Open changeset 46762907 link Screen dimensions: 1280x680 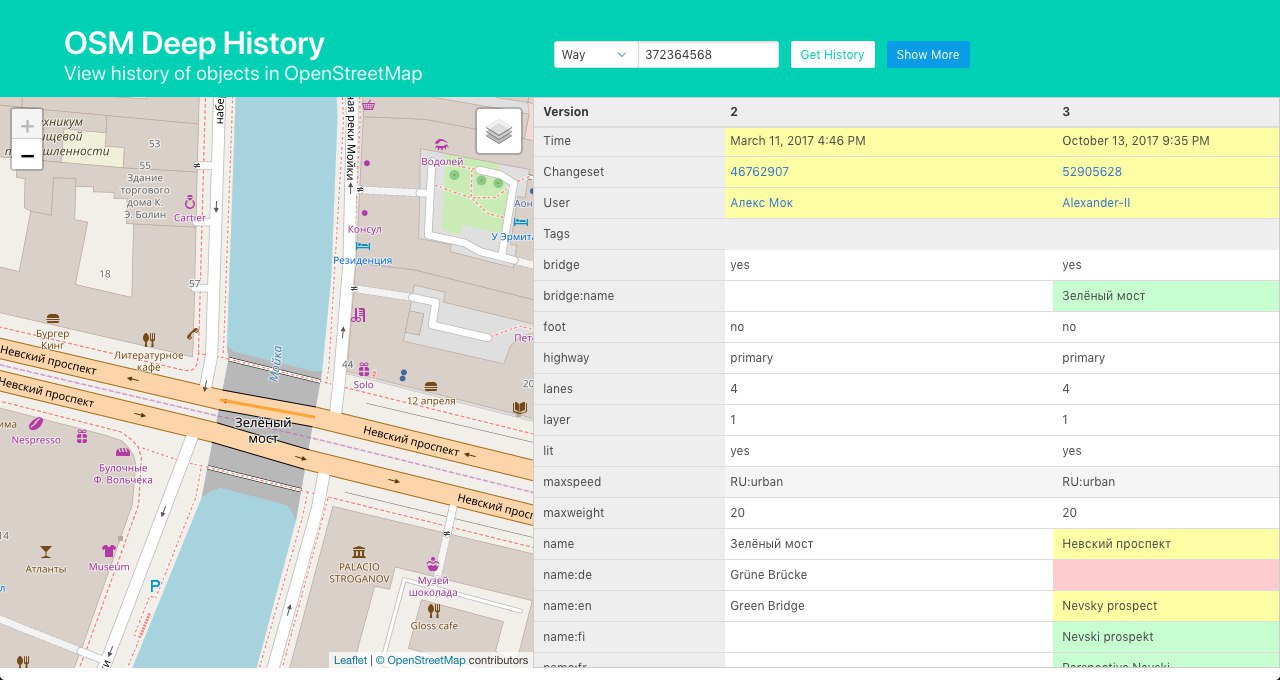coord(759,172)
